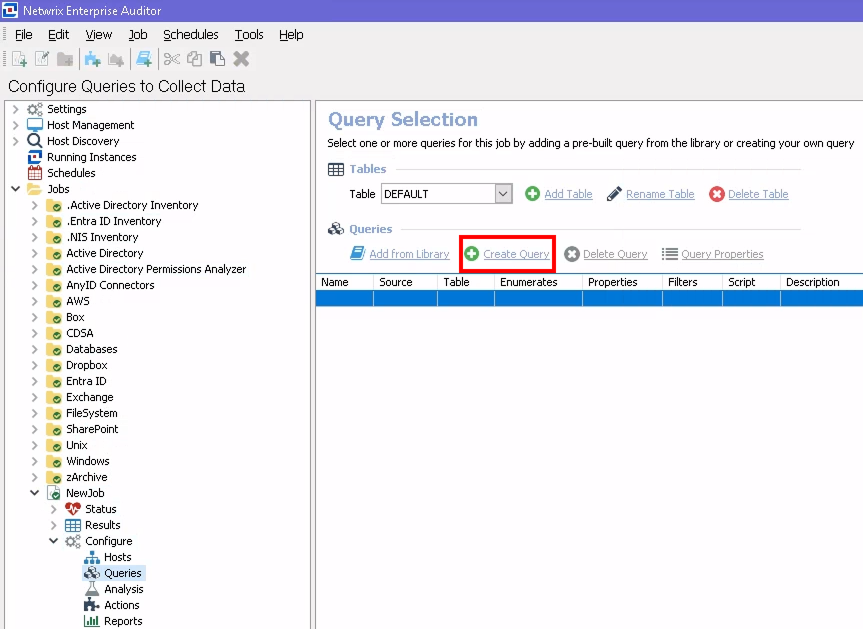Click the pencil Rename Table icon
Image resolution: width=863 pixels, height=629 pixels.
[614, 194]
